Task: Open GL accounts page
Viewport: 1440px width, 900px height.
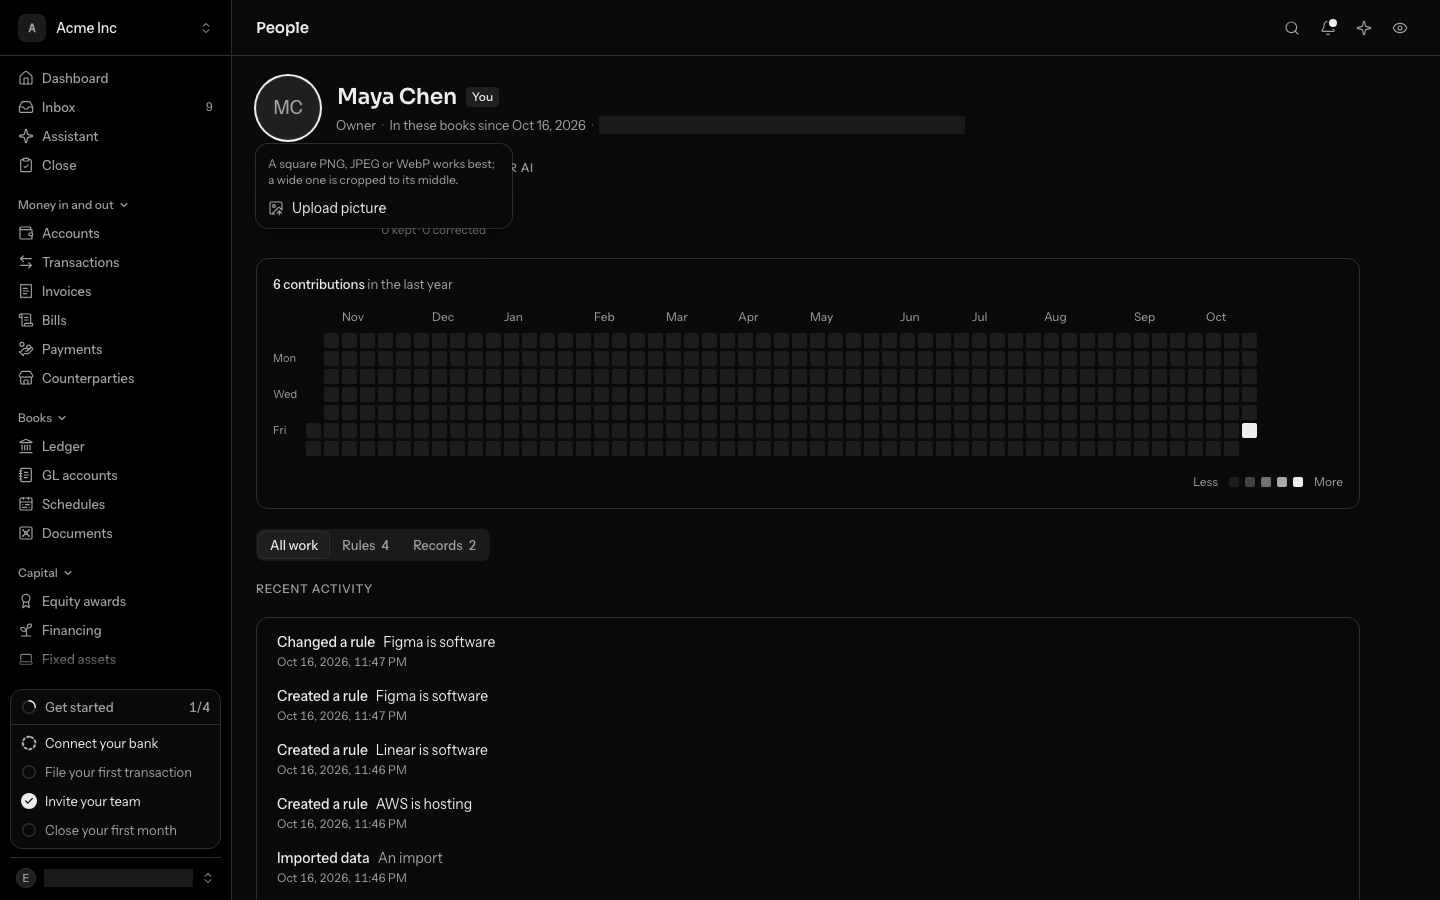Action: click(115, 475)
